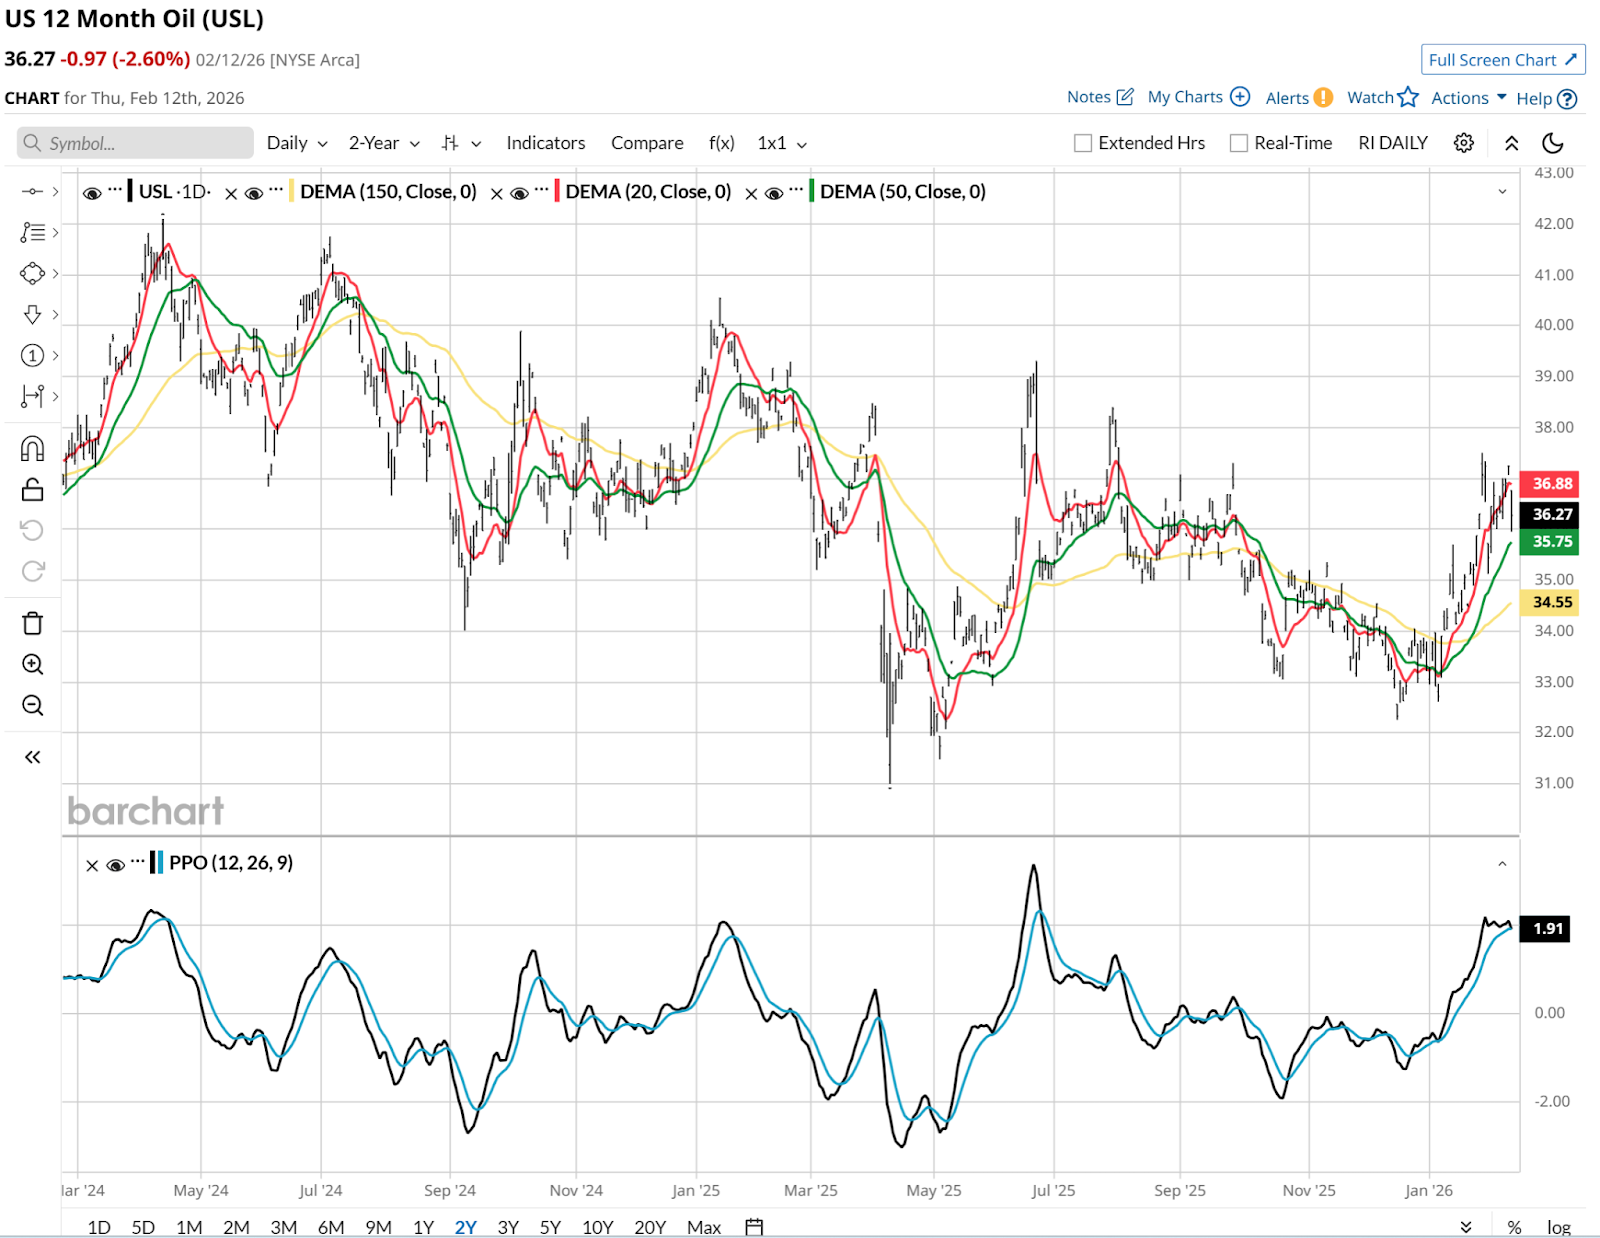The height and width of the screenshot is (1238, 1600).
Task: Open the 2-Year period dropdown
Action: 383,143
